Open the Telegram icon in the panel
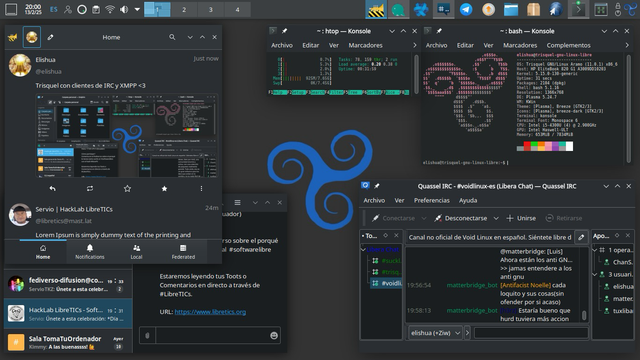The image size is (640, 360). click(x=466, y=9)
